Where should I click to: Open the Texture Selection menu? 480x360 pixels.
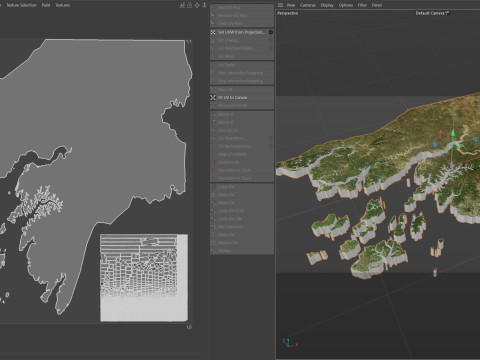[x=21, y=5]
